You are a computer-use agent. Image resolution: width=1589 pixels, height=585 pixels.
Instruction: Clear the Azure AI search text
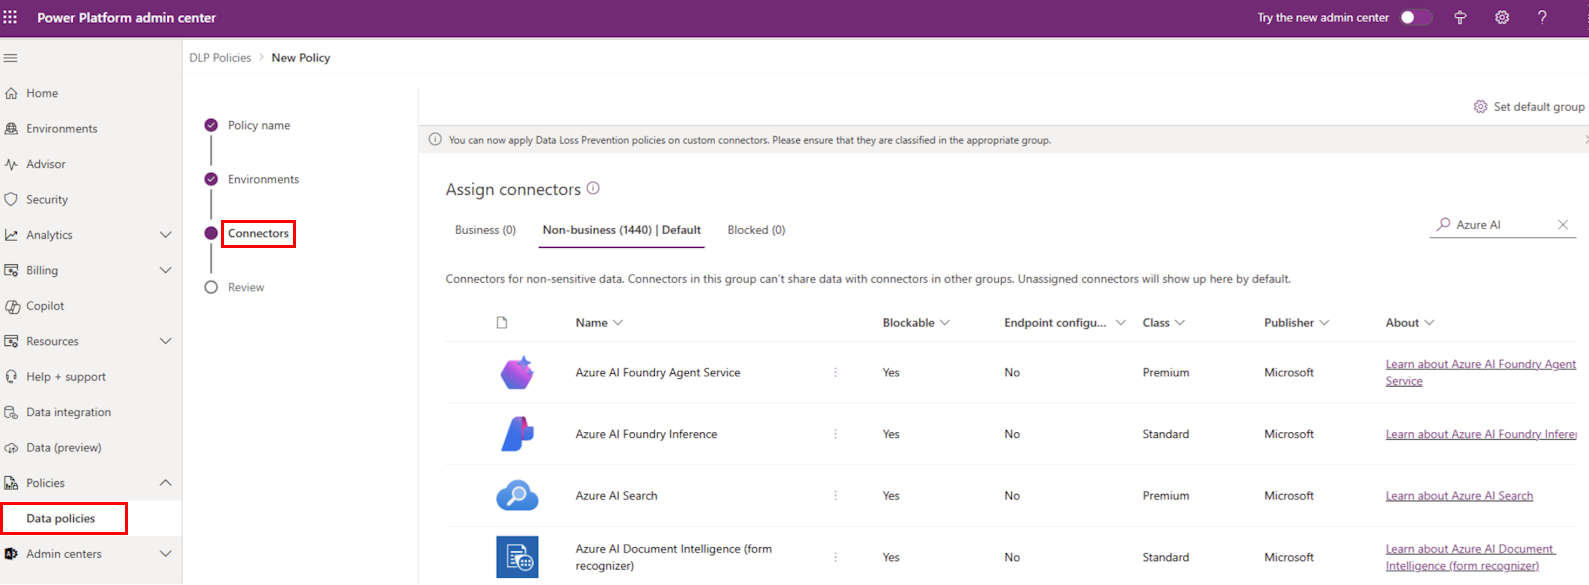pos(1563,225)
